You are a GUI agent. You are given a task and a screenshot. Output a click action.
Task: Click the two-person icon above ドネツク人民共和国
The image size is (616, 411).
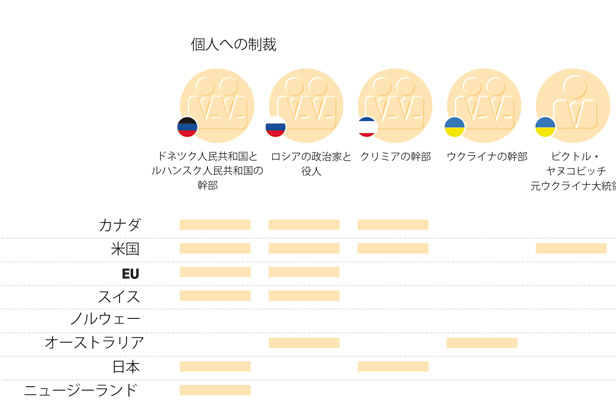click(217, 106)
